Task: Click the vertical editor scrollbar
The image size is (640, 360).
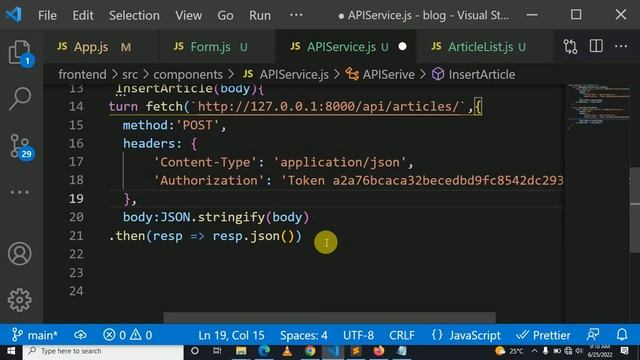Action: (635, 210)
